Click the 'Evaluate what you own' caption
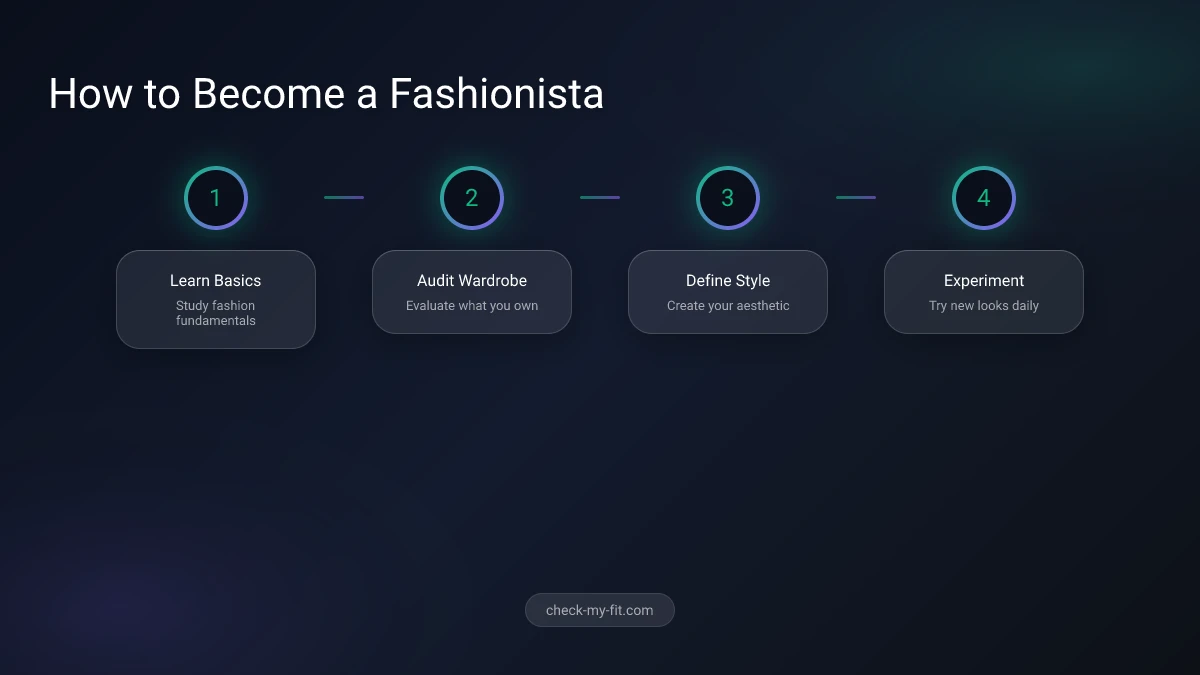This screenshot has width=1200, height=675. pos(472,306)
